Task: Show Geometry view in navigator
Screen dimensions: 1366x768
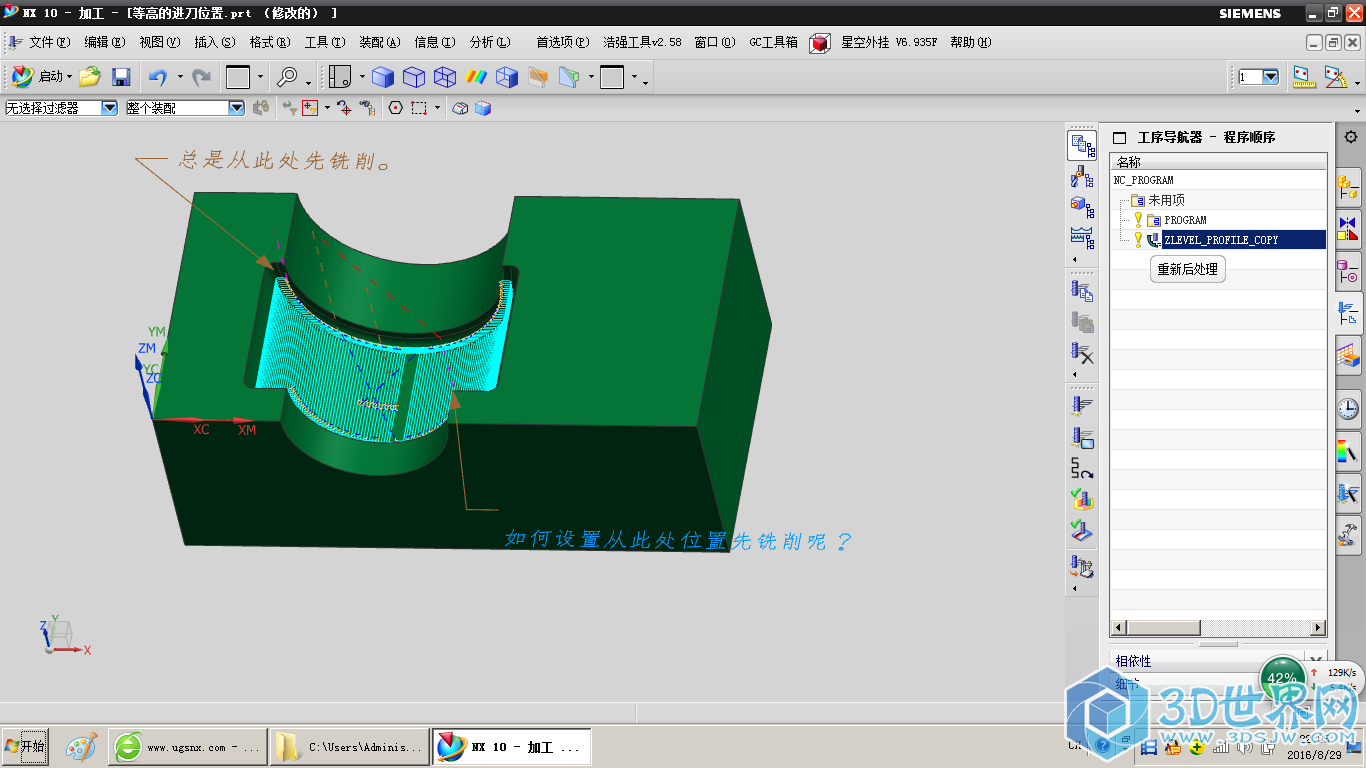Action: point(1082,206)
